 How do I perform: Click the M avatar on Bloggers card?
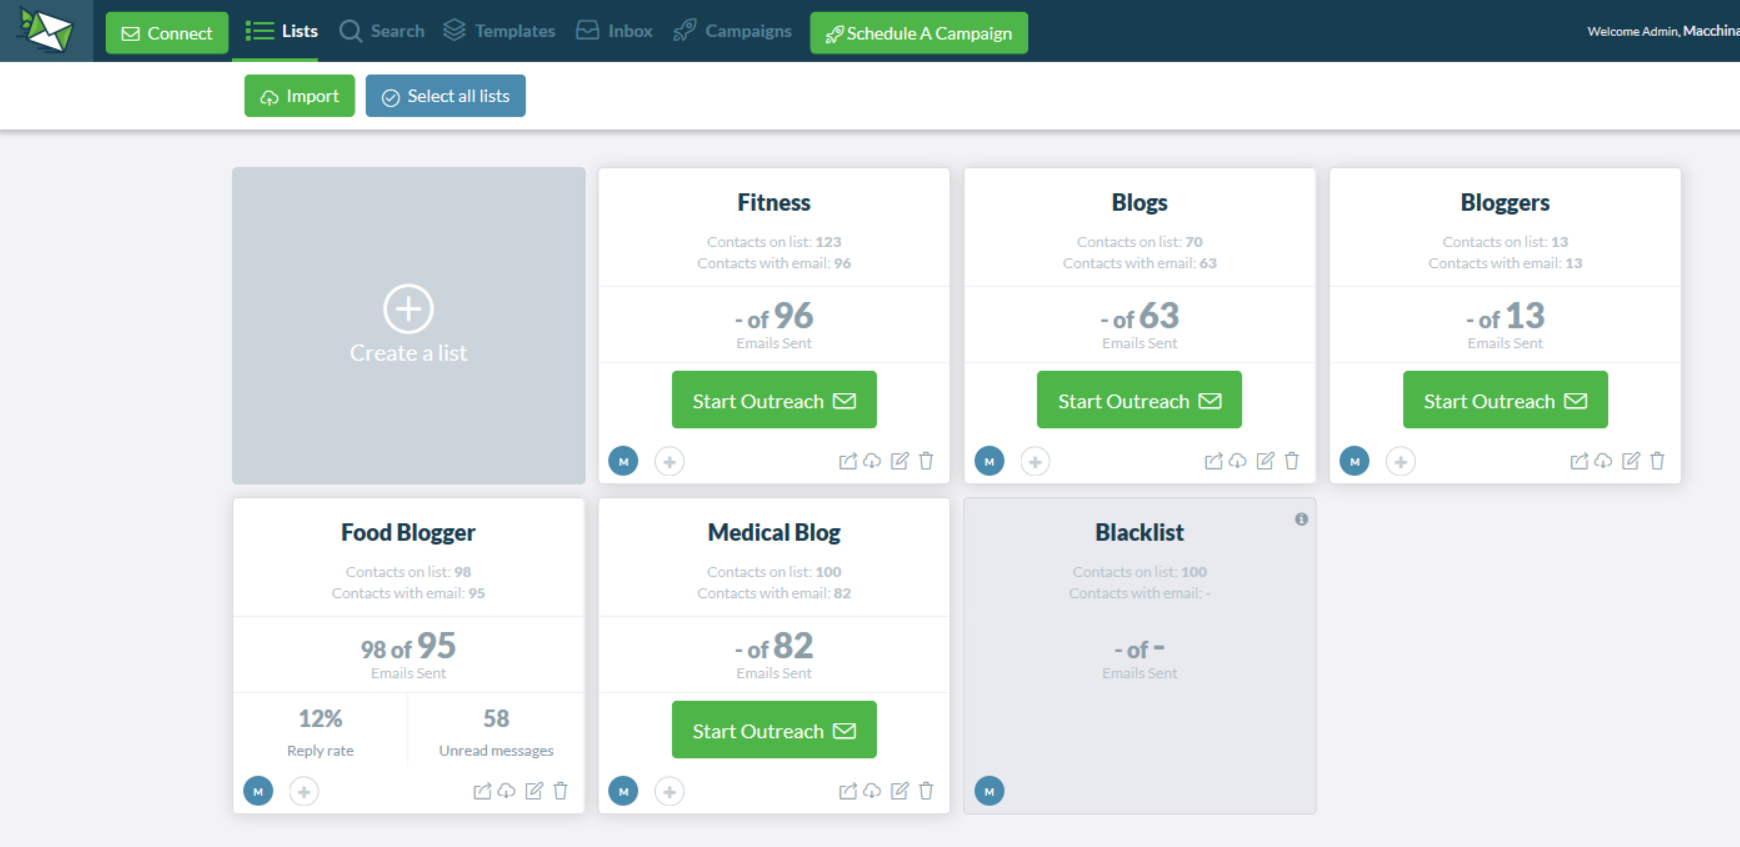pos(1354,461)
